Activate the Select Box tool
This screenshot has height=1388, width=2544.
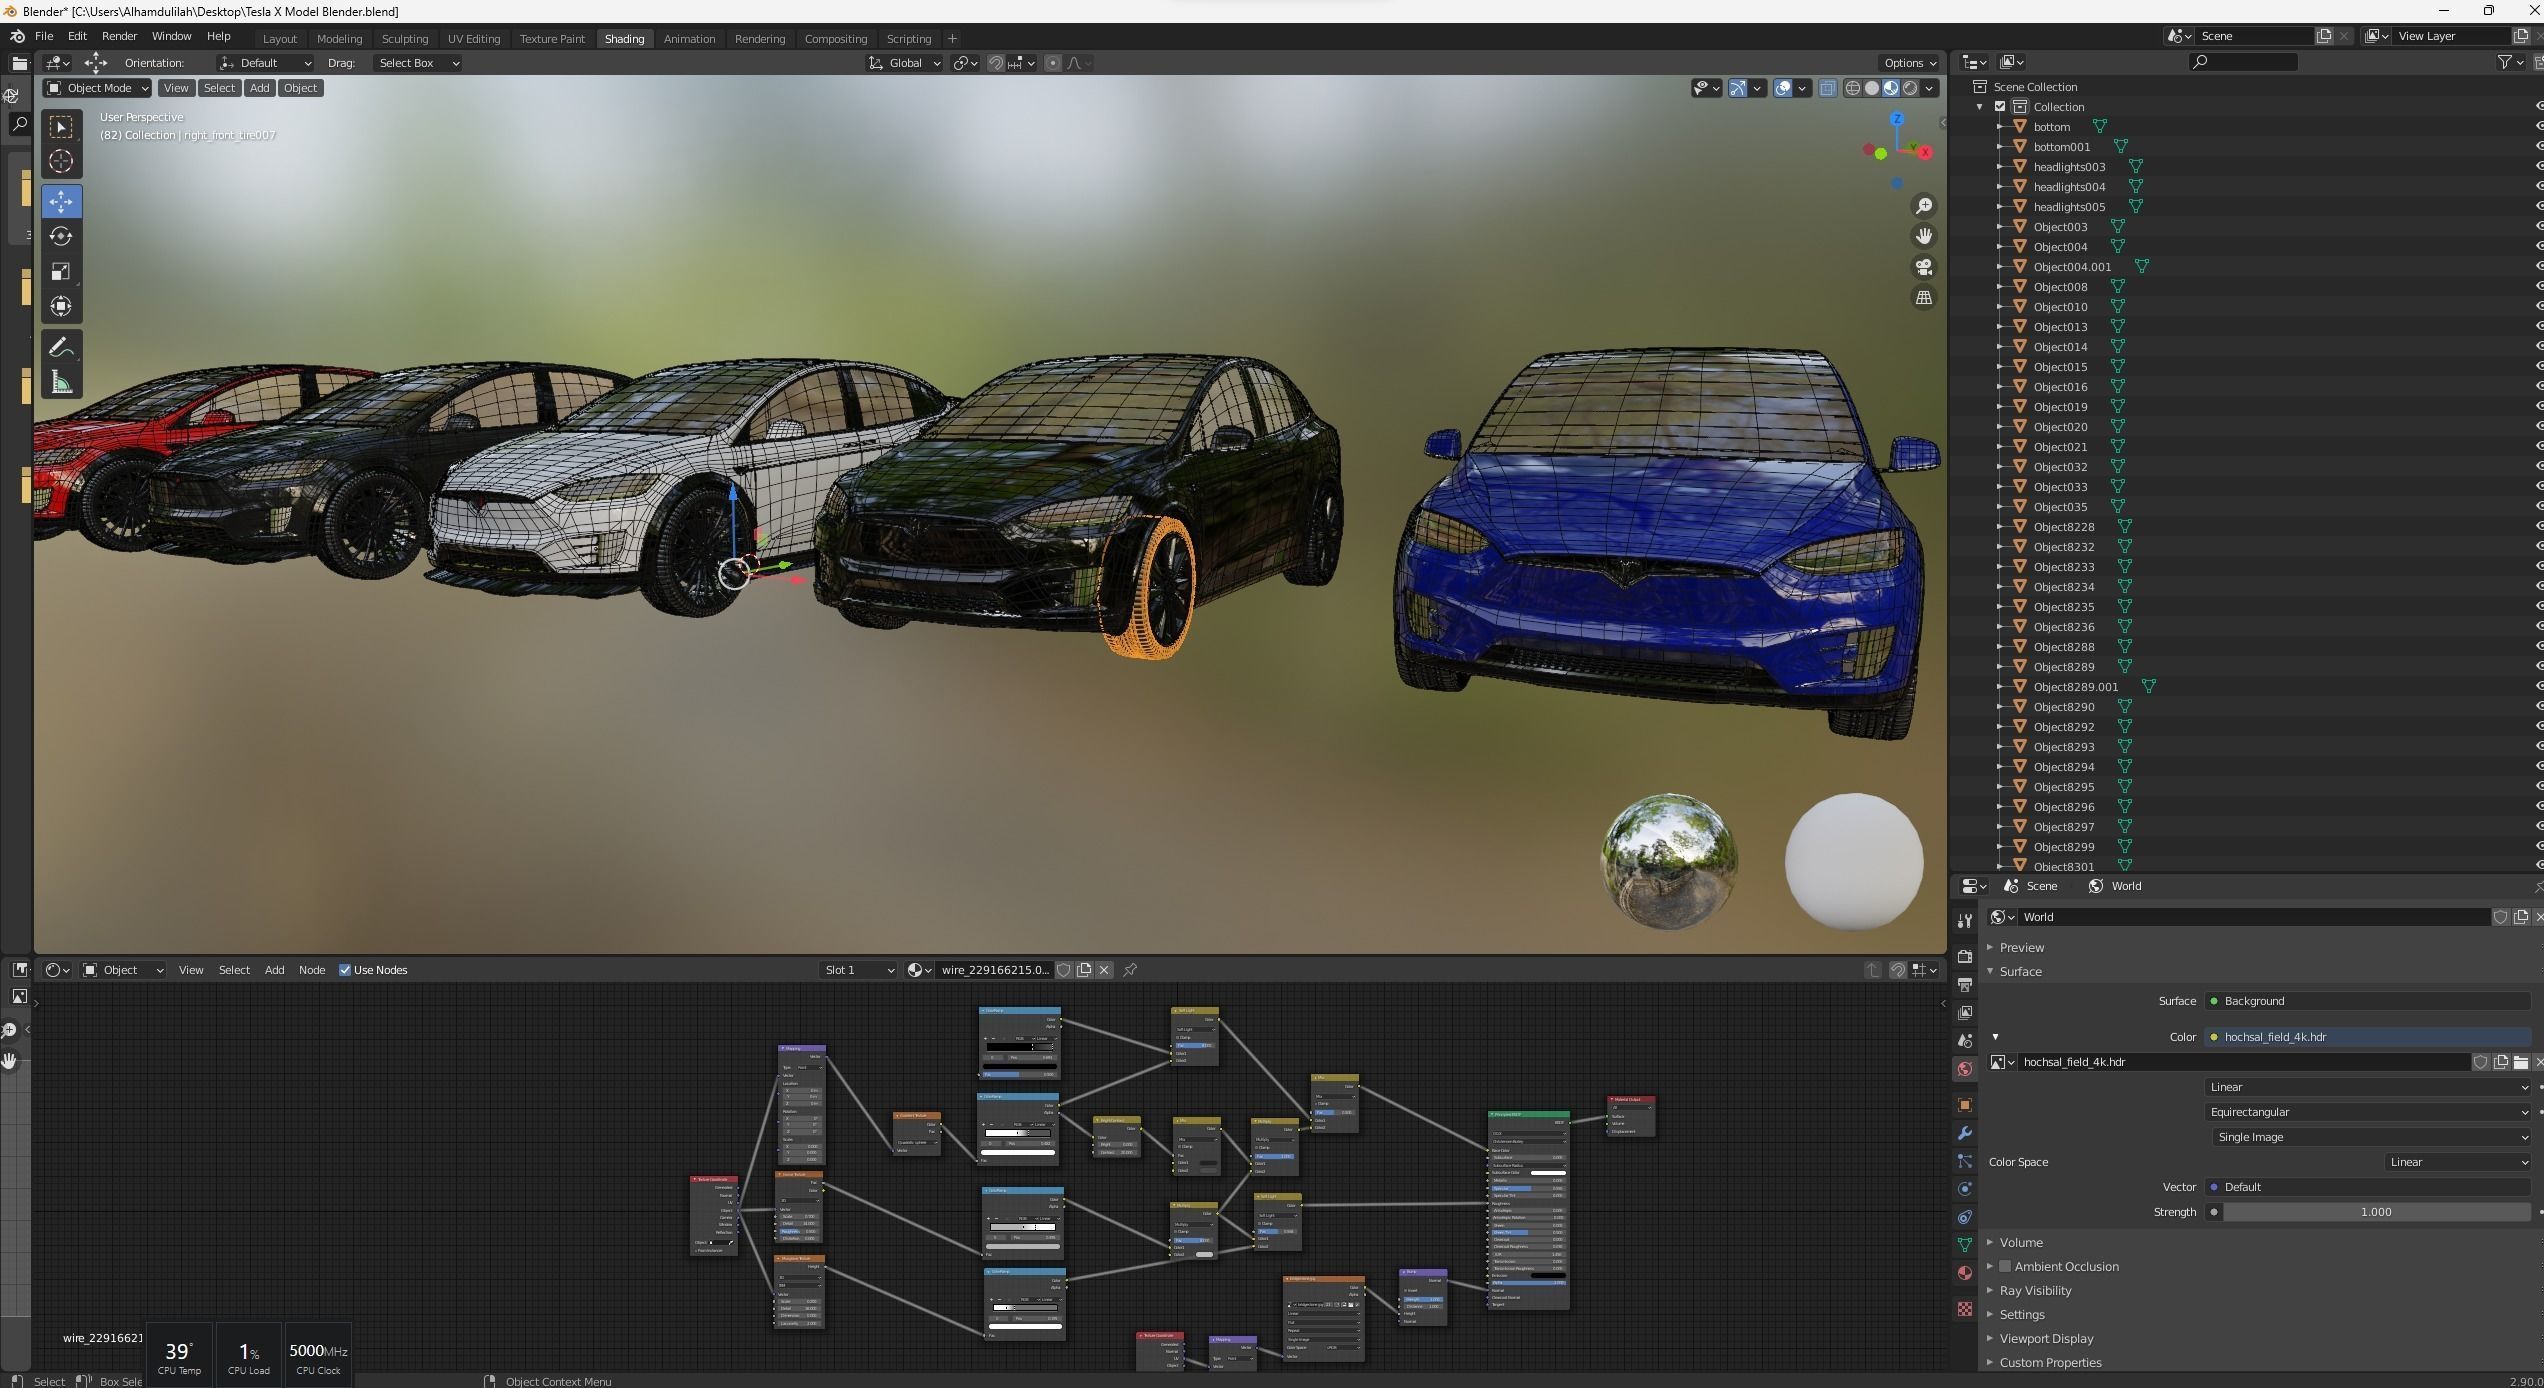tap(61, 126)
